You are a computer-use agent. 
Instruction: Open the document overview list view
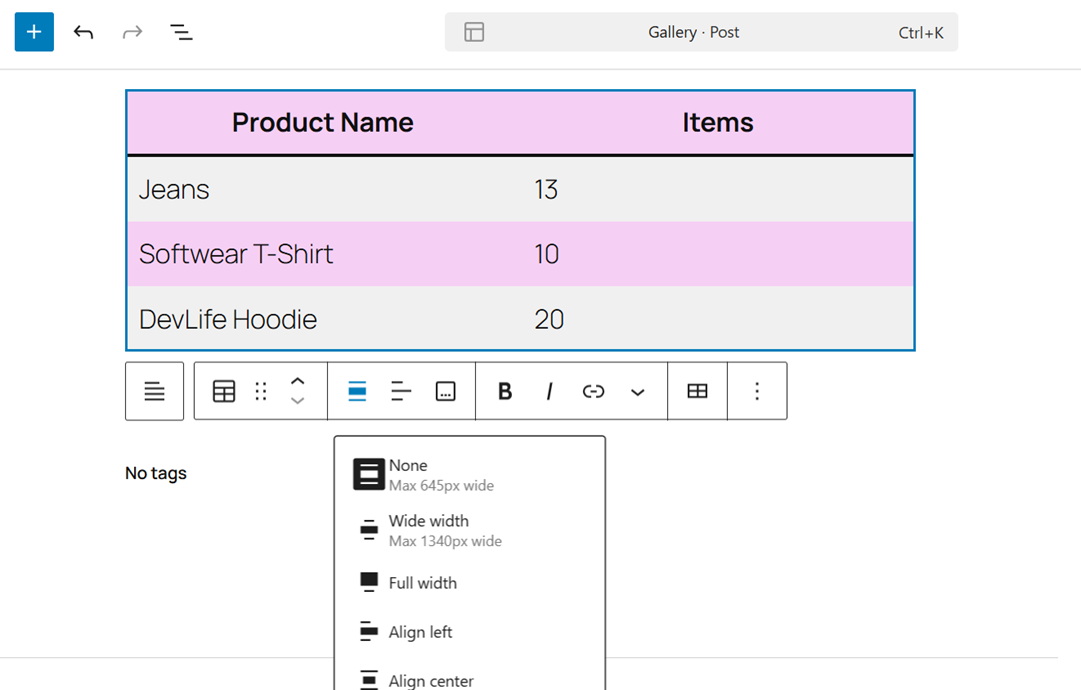[181, 32]
